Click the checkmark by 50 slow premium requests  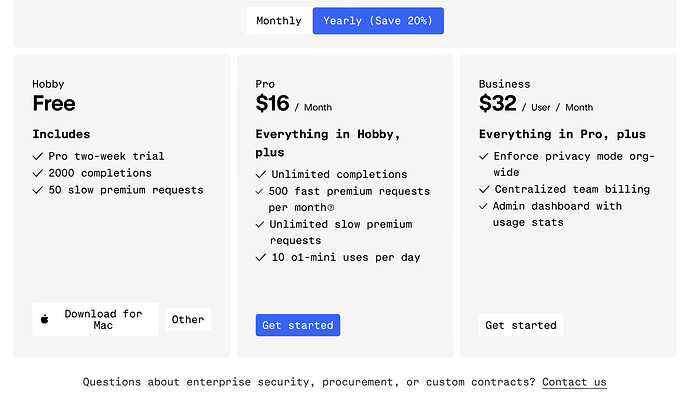(x=38, y=190)
